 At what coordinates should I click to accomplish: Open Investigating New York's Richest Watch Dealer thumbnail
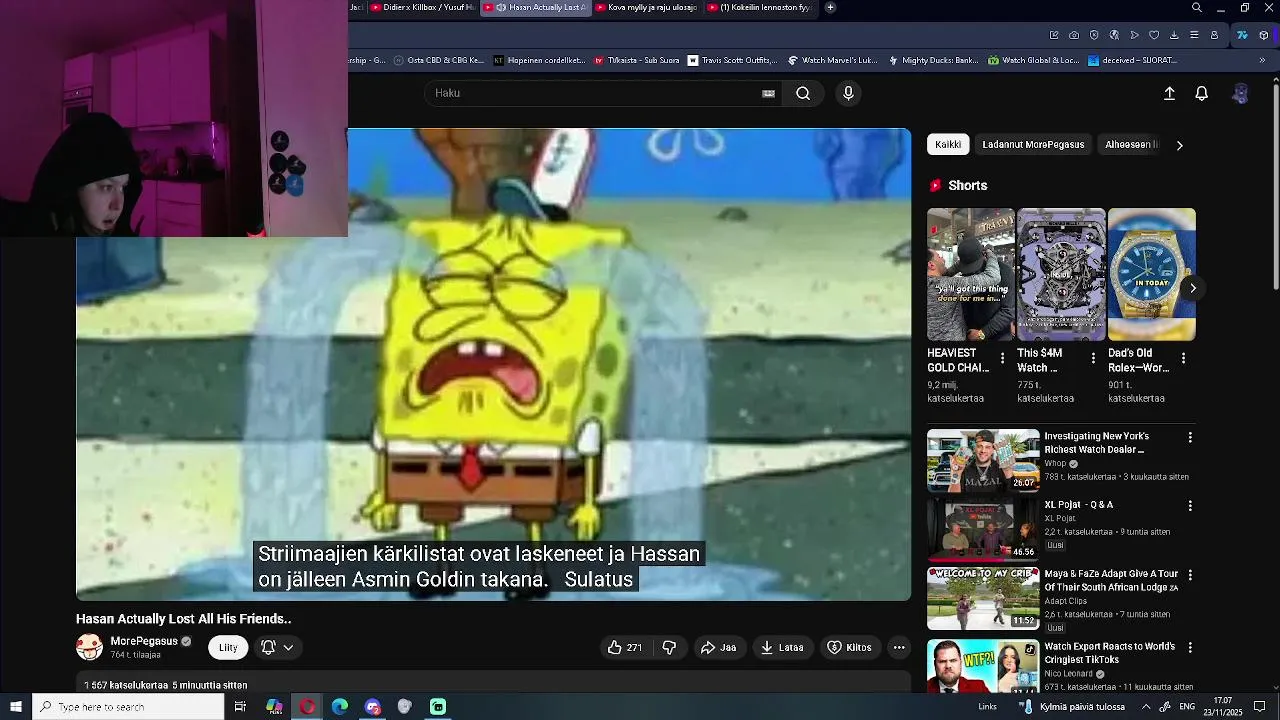coord(983,460)
